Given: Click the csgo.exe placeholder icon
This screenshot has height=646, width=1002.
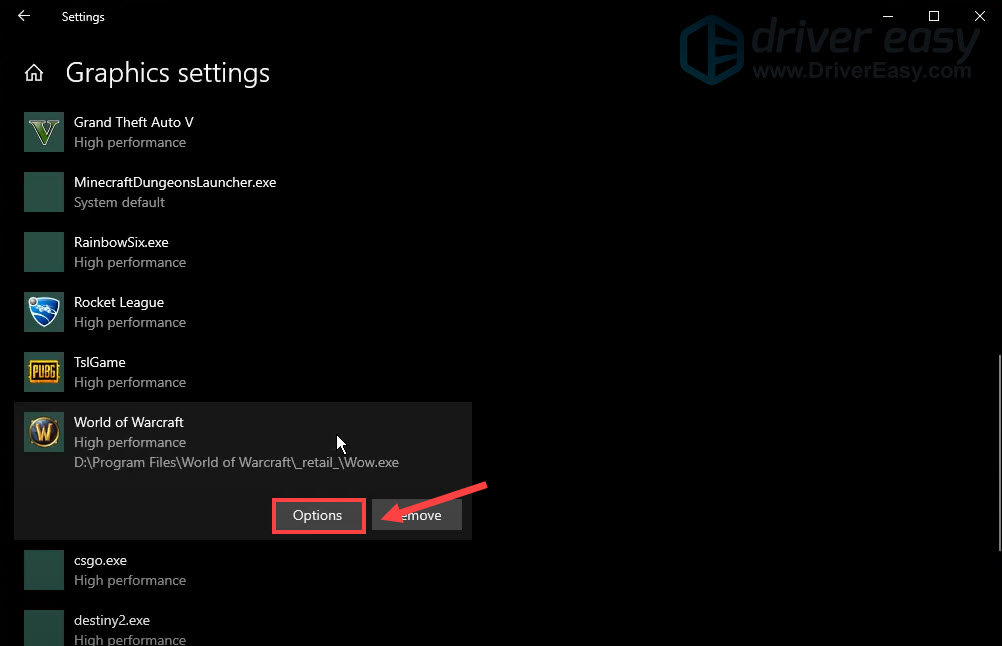Looking at the screenshot, I should (43, 570).
